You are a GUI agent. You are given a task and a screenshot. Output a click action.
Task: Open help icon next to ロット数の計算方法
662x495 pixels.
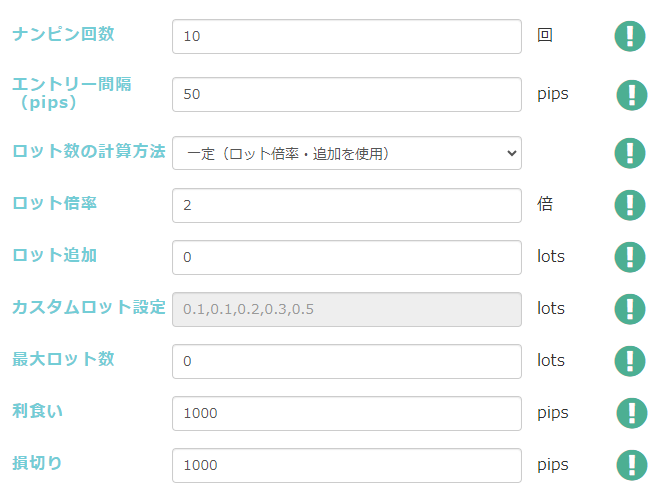pyautogui.click(x=630, y=153)
